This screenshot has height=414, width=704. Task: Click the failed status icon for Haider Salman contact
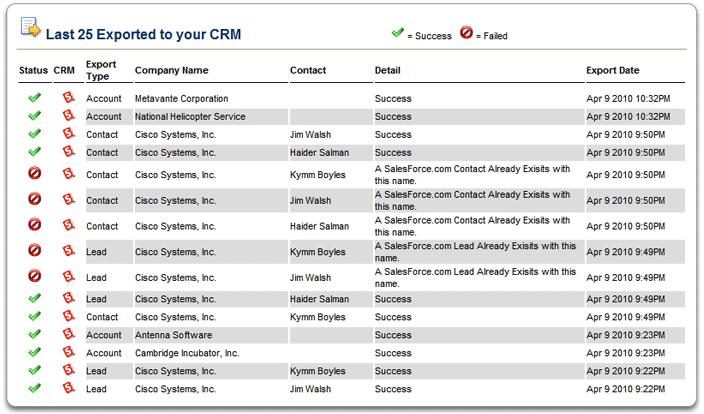tap(35, 224)
